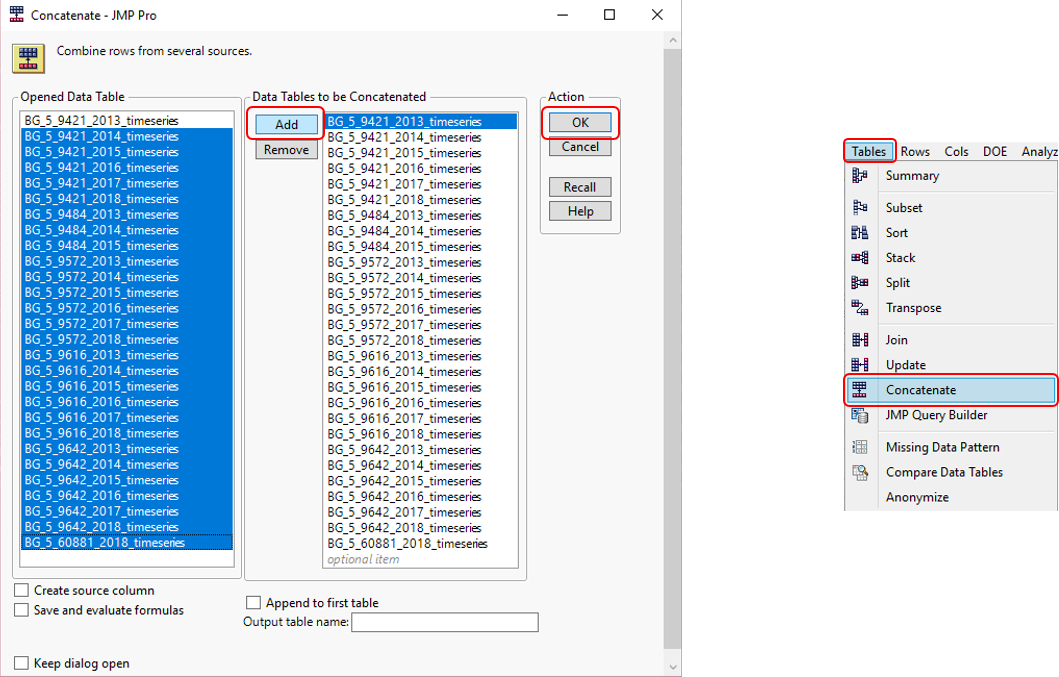Click the Transpose icon in Tables menu
The height and width of the screenshot is (677, 1059).
[860, 307]
